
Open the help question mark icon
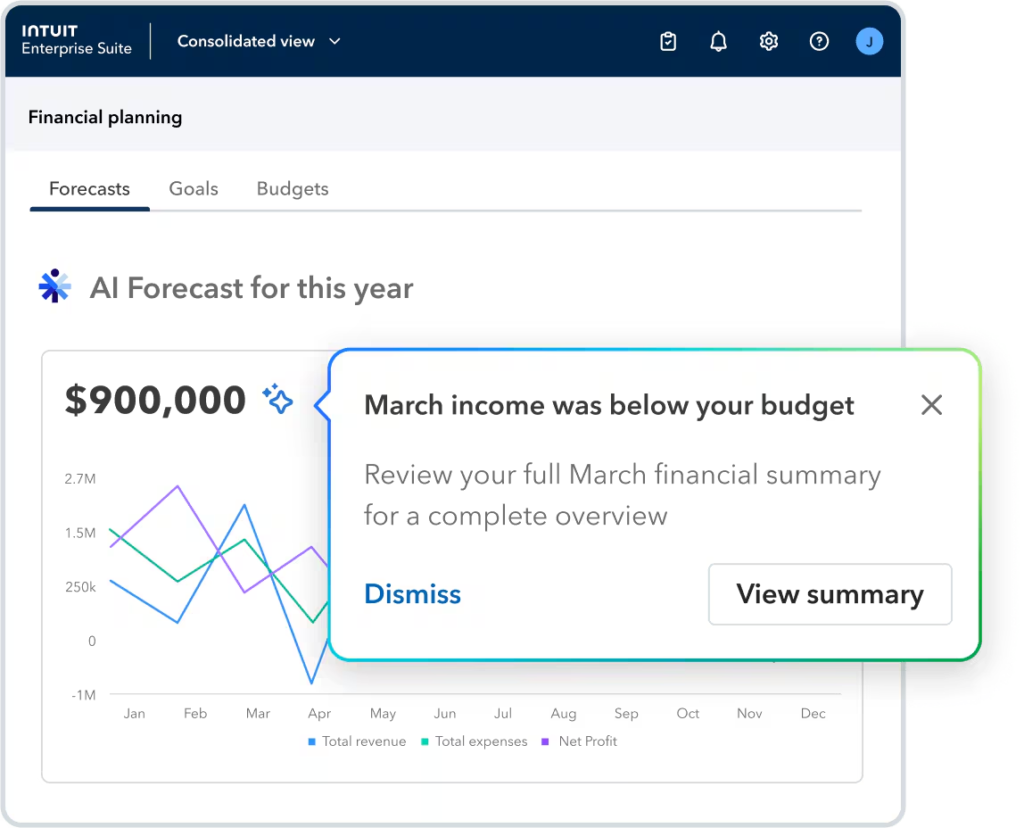click(819, 42)
